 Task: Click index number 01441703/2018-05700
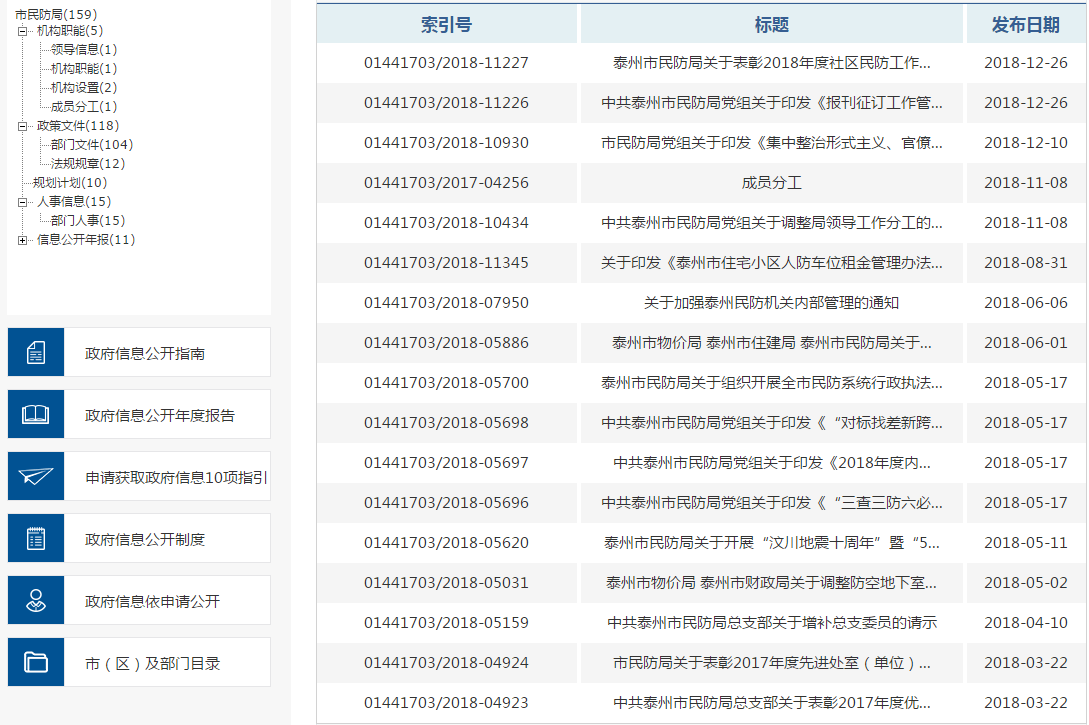point(447,383)
